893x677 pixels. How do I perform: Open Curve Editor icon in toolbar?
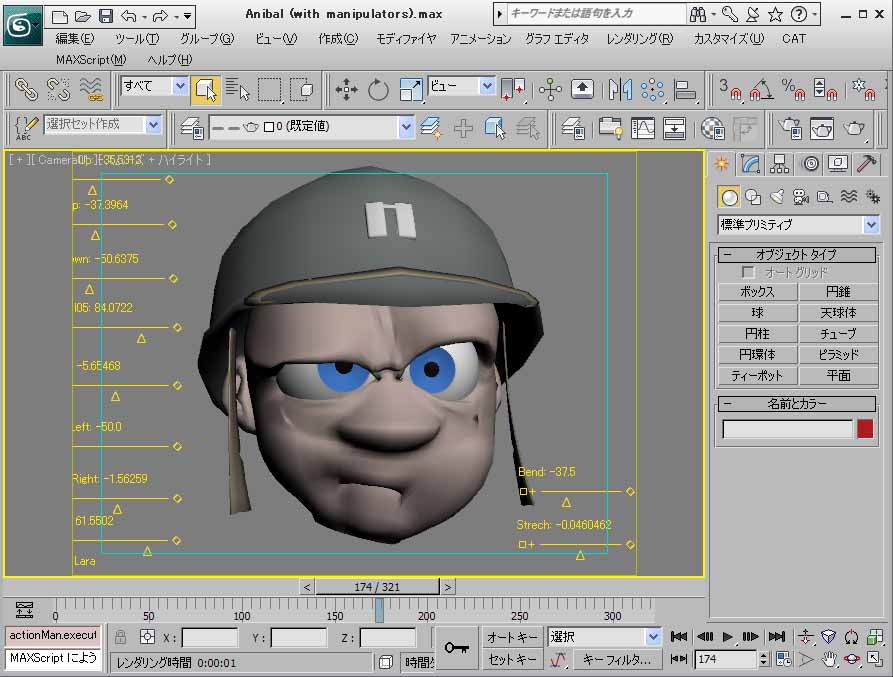[x=643, y=128]
